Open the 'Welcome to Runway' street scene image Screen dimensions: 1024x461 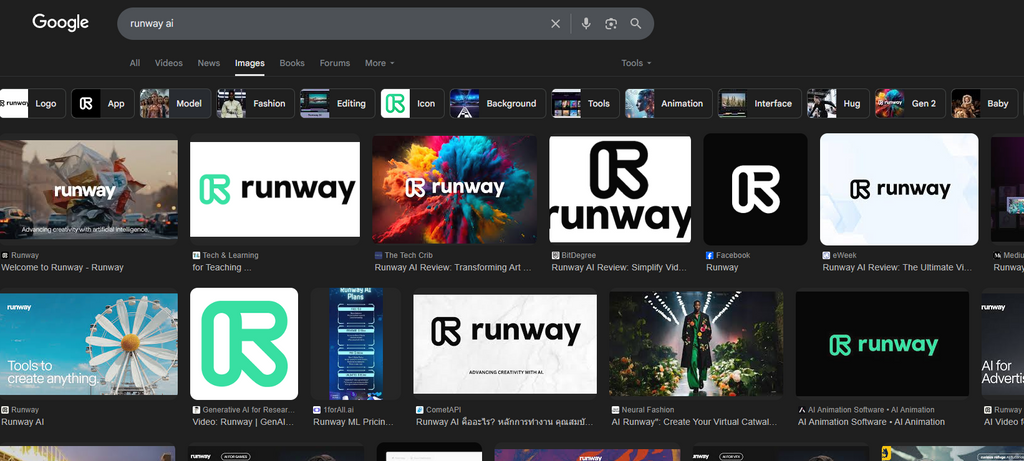click(89, 189)
